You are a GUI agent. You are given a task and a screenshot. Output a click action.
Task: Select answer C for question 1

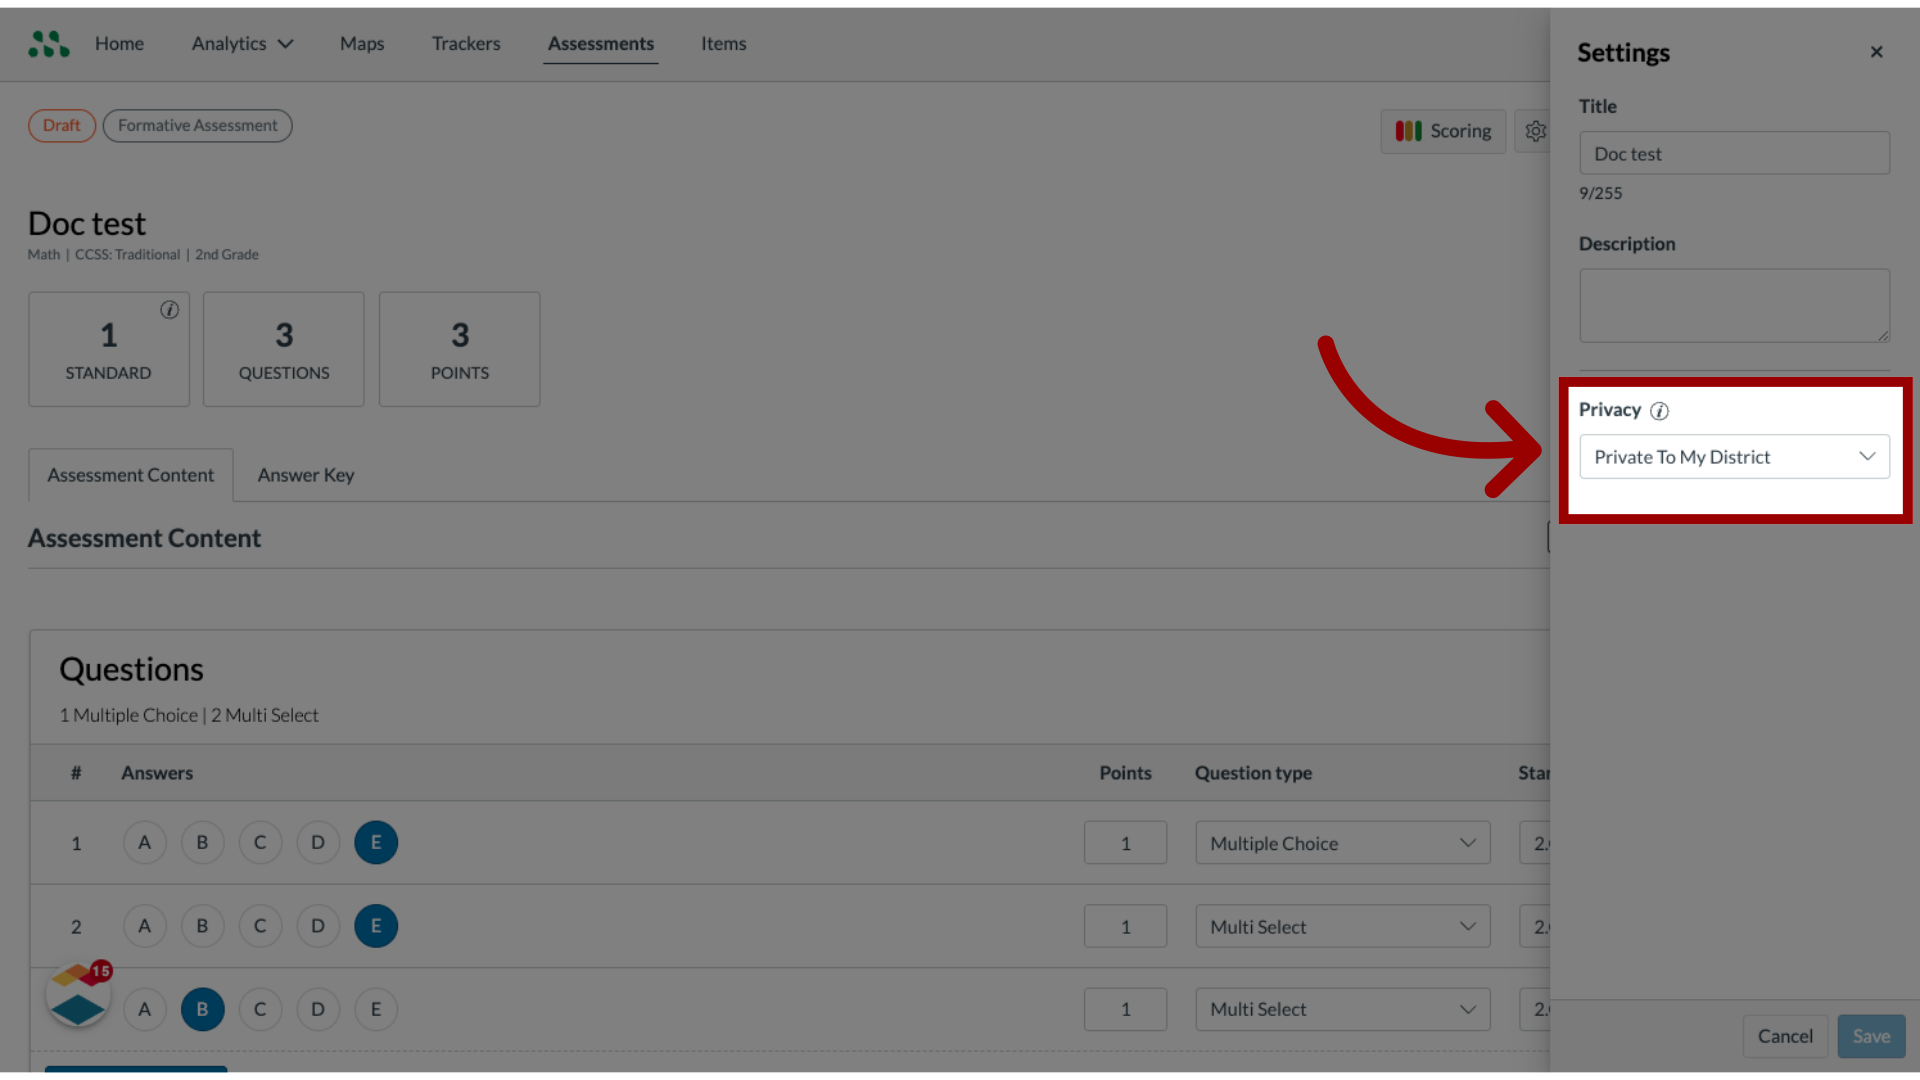[x=260, y=843]
